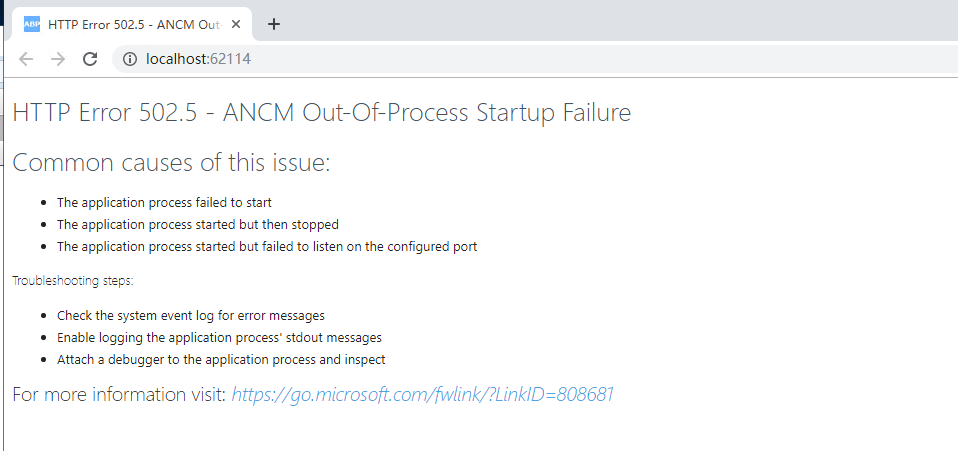View site information for localhost

click(129, 59)
